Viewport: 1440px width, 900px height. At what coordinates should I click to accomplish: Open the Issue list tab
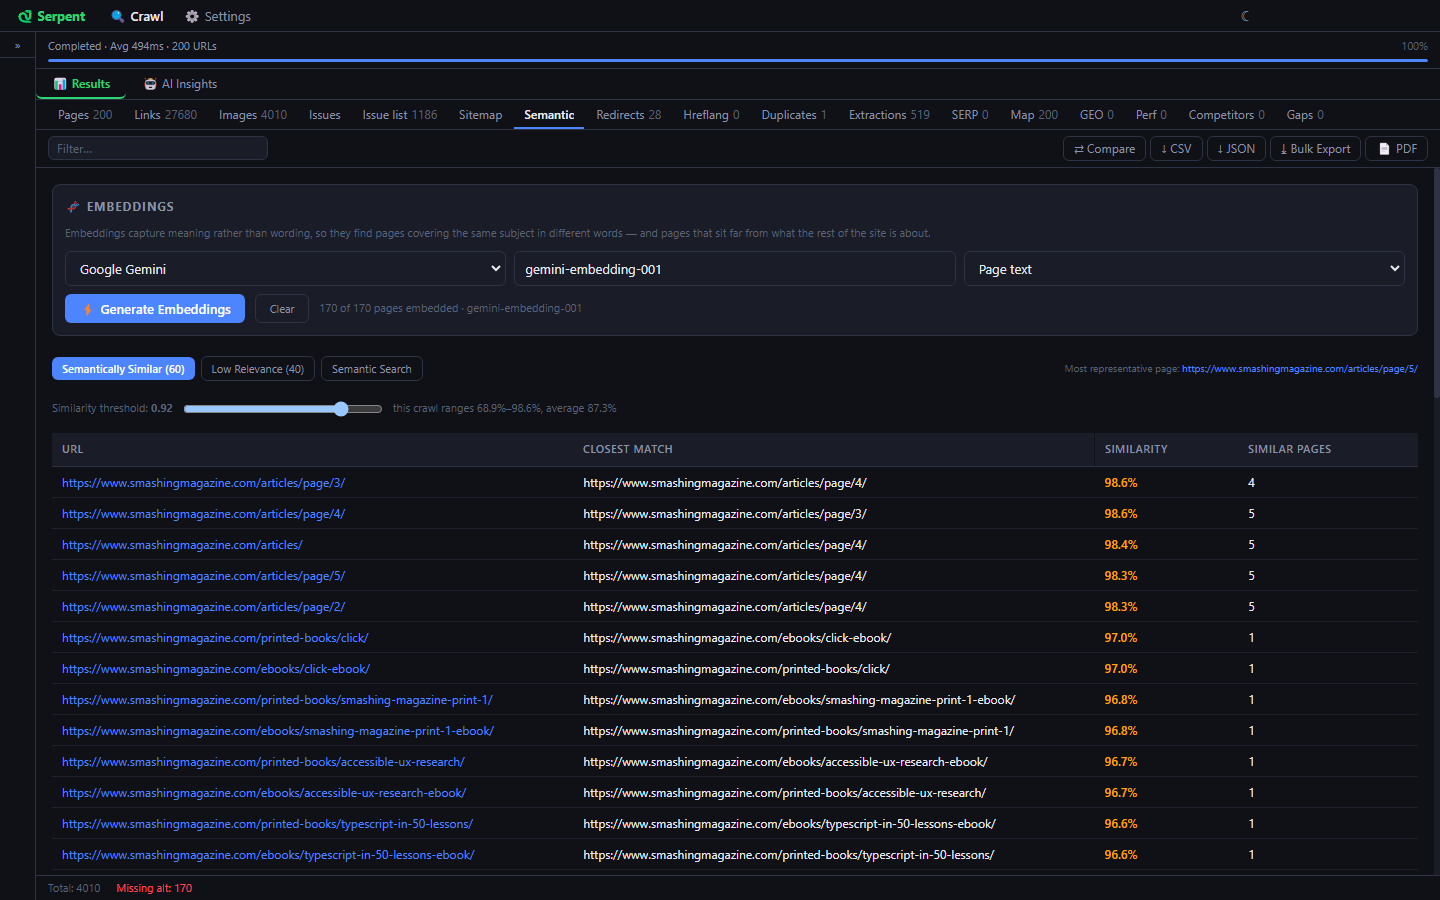tap(400, 115)
